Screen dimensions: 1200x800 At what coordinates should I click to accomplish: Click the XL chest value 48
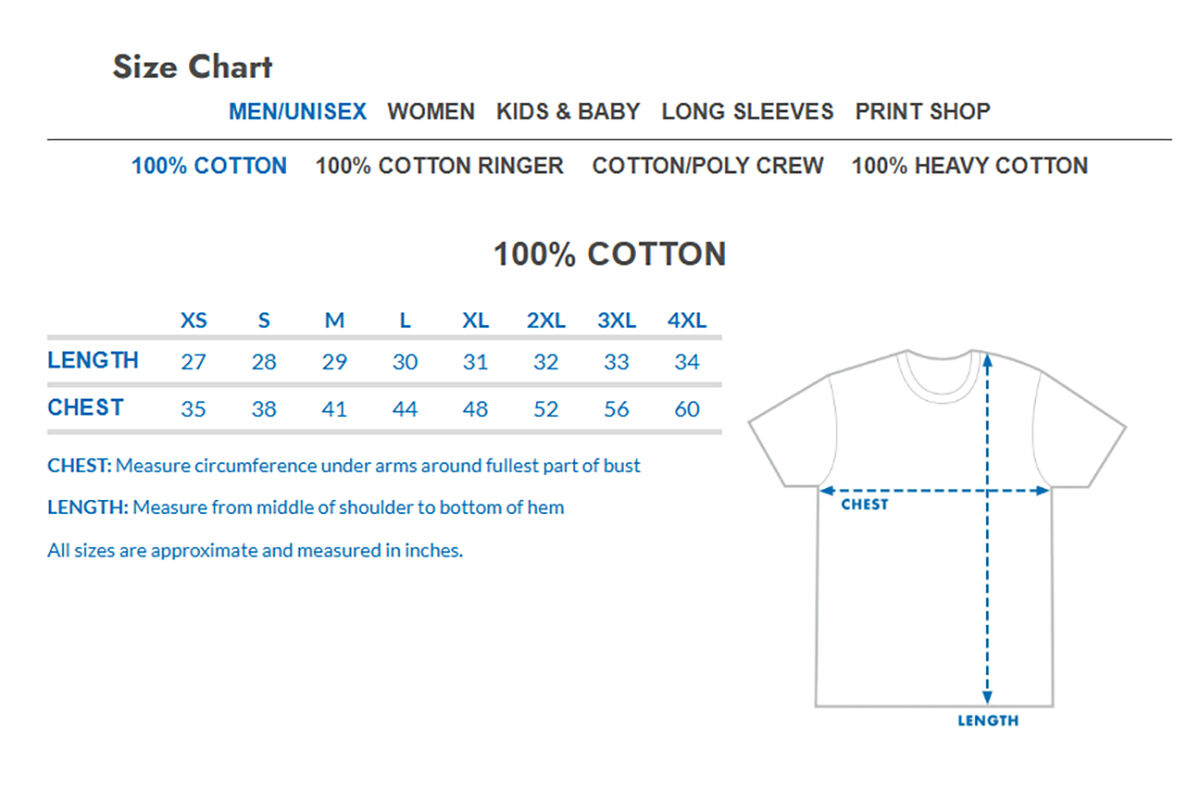[x=475, y=409]
